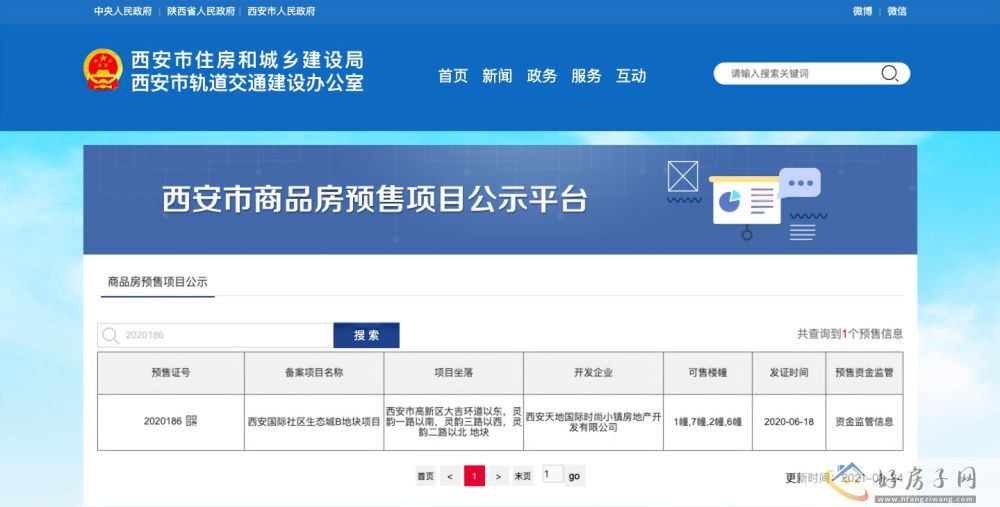This screenshot has height=507, width=1000.
Task: Click the national emblem logo
Action: coord(102,70)
